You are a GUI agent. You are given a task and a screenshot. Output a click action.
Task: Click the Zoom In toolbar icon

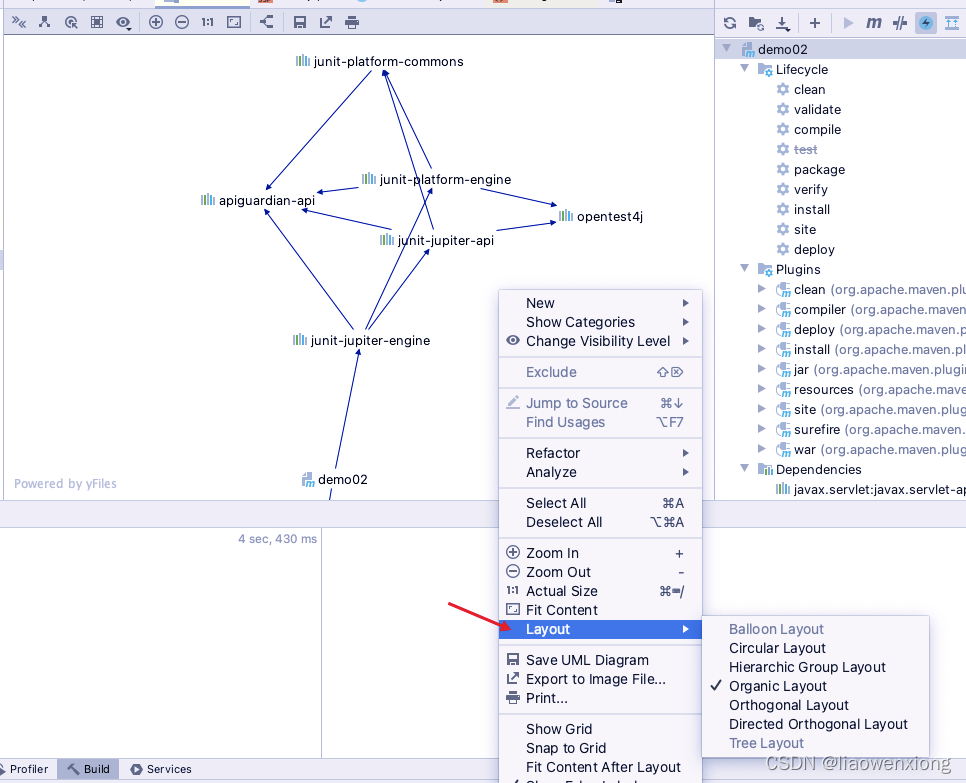click(x=156, y=23)
